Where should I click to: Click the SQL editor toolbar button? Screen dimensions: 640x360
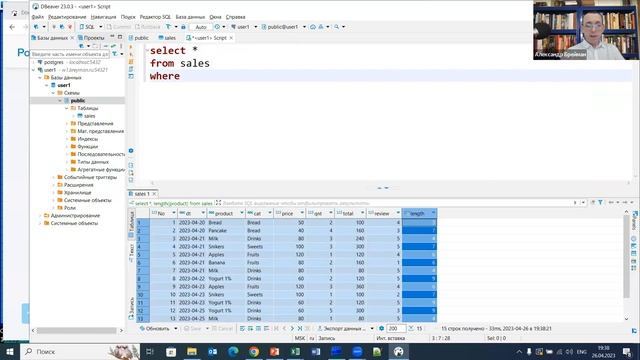click(x=87, y=27)
